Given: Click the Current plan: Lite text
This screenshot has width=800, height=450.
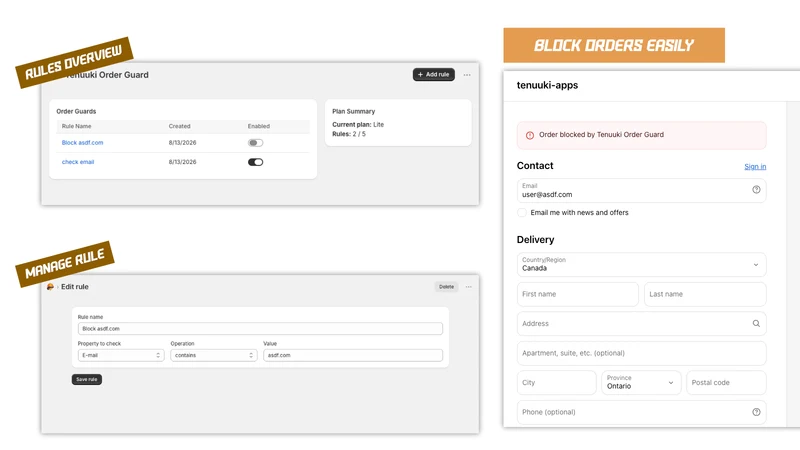Looking at the screenshot, I should [x=358, y=124].
